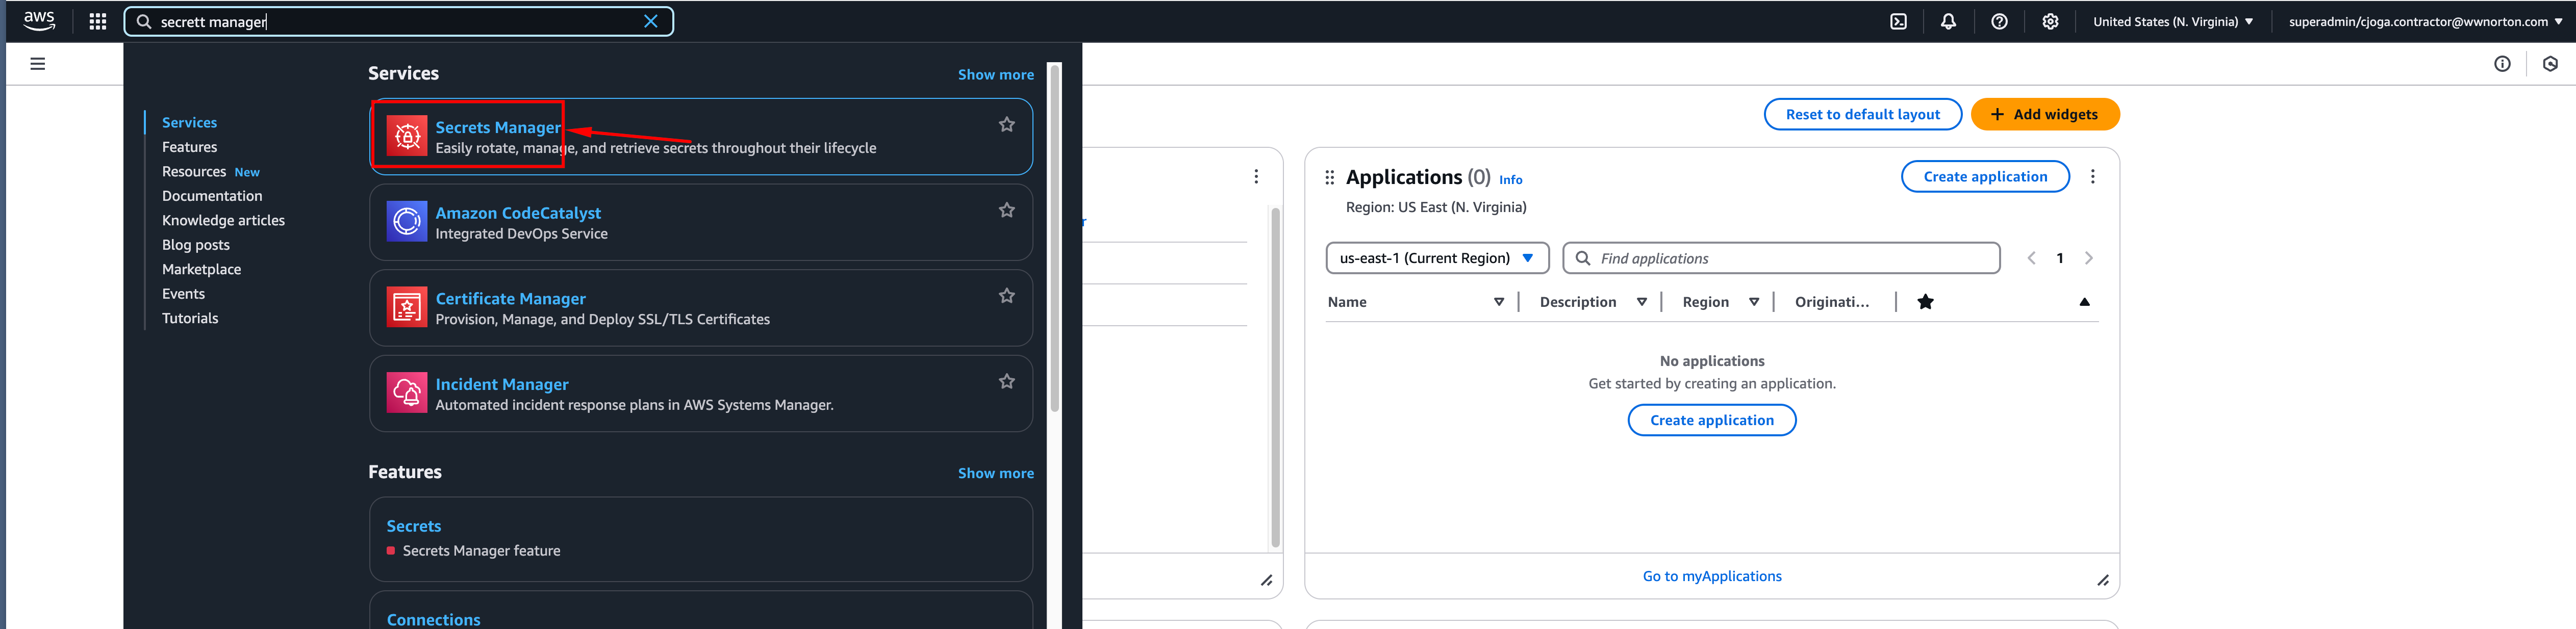This screenshot has width=2576, height=629.
Task: Clear the search box with X icon
Action: coord(650,21)
